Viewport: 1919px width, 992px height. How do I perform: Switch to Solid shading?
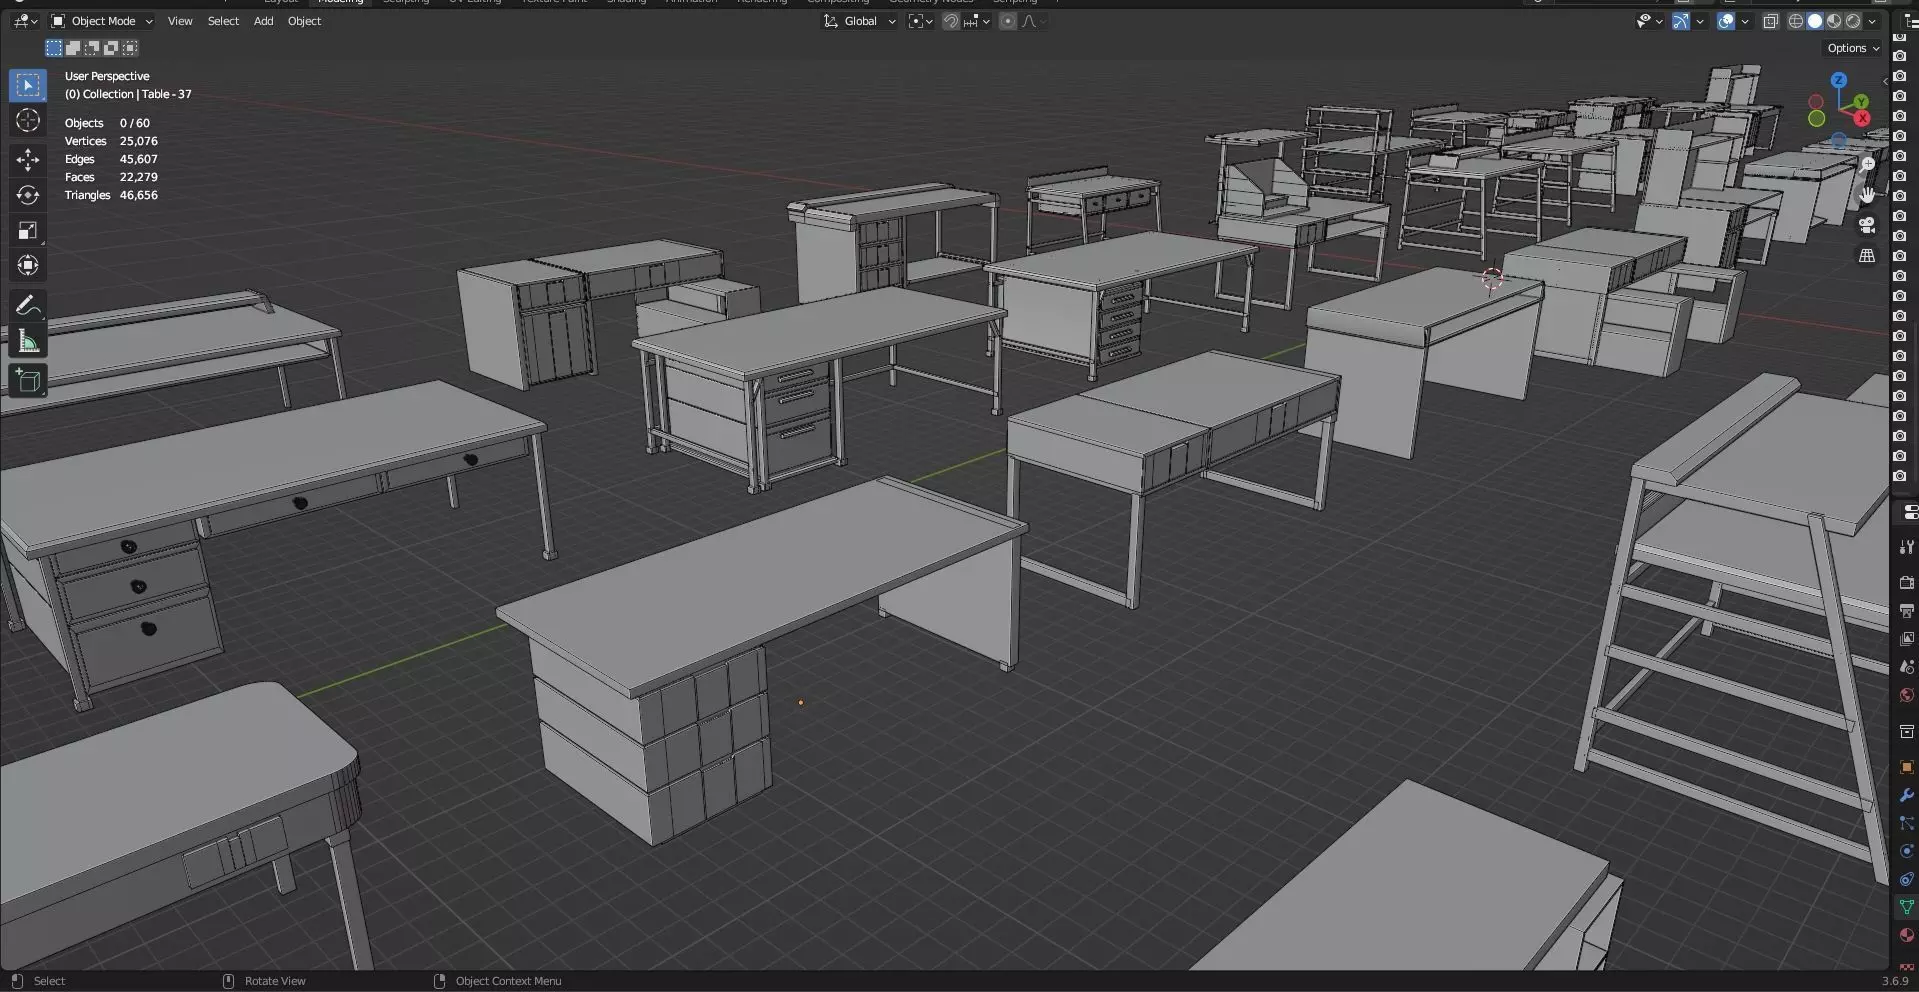pos(1815,21)
